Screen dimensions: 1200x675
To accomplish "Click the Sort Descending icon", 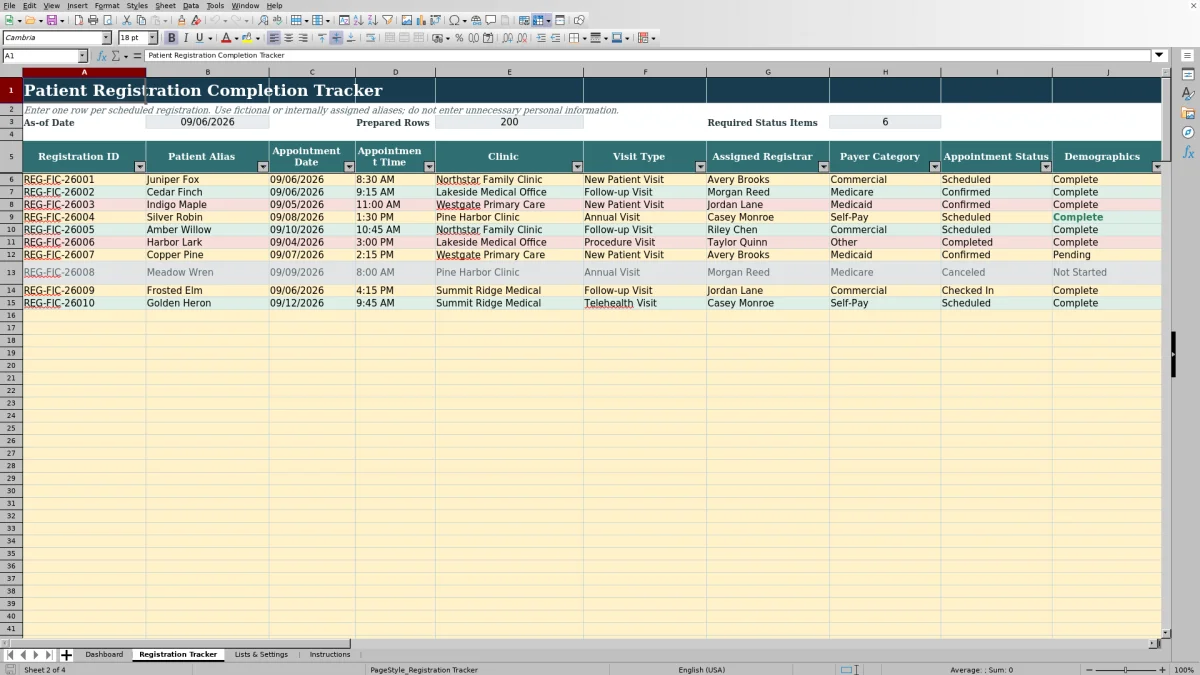I will 372,20.
